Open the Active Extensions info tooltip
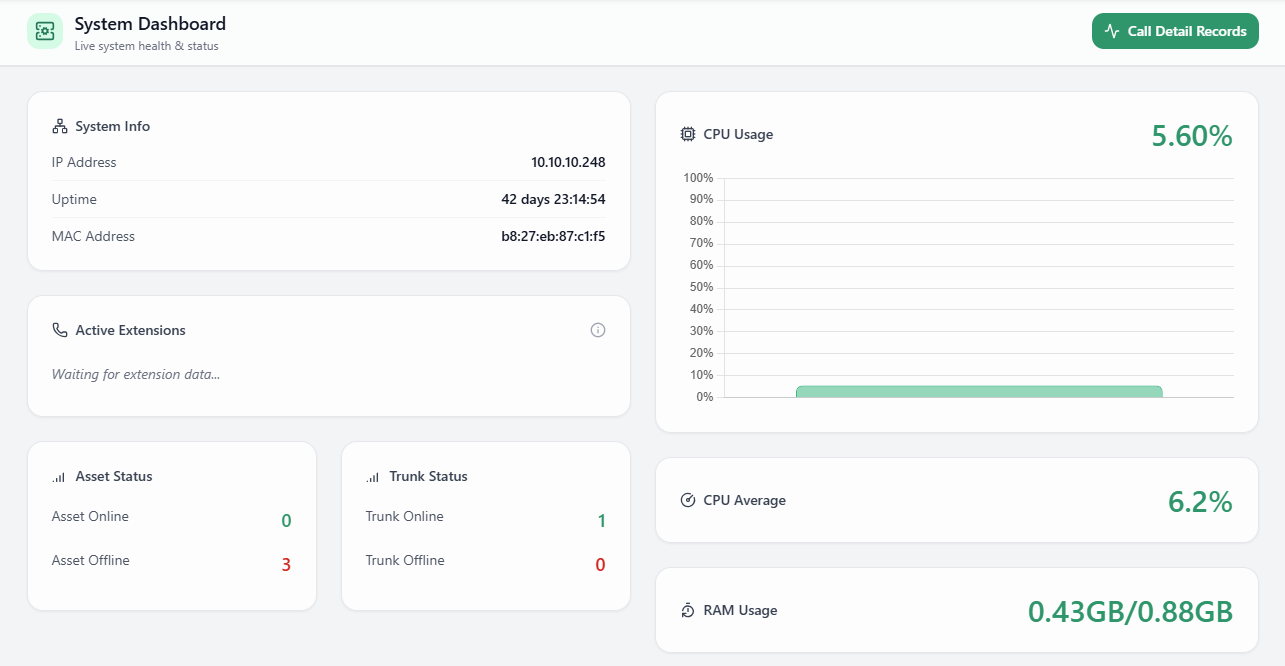Image resolution: width=1285 pixels, height=666 pixels. pos(598,329)
